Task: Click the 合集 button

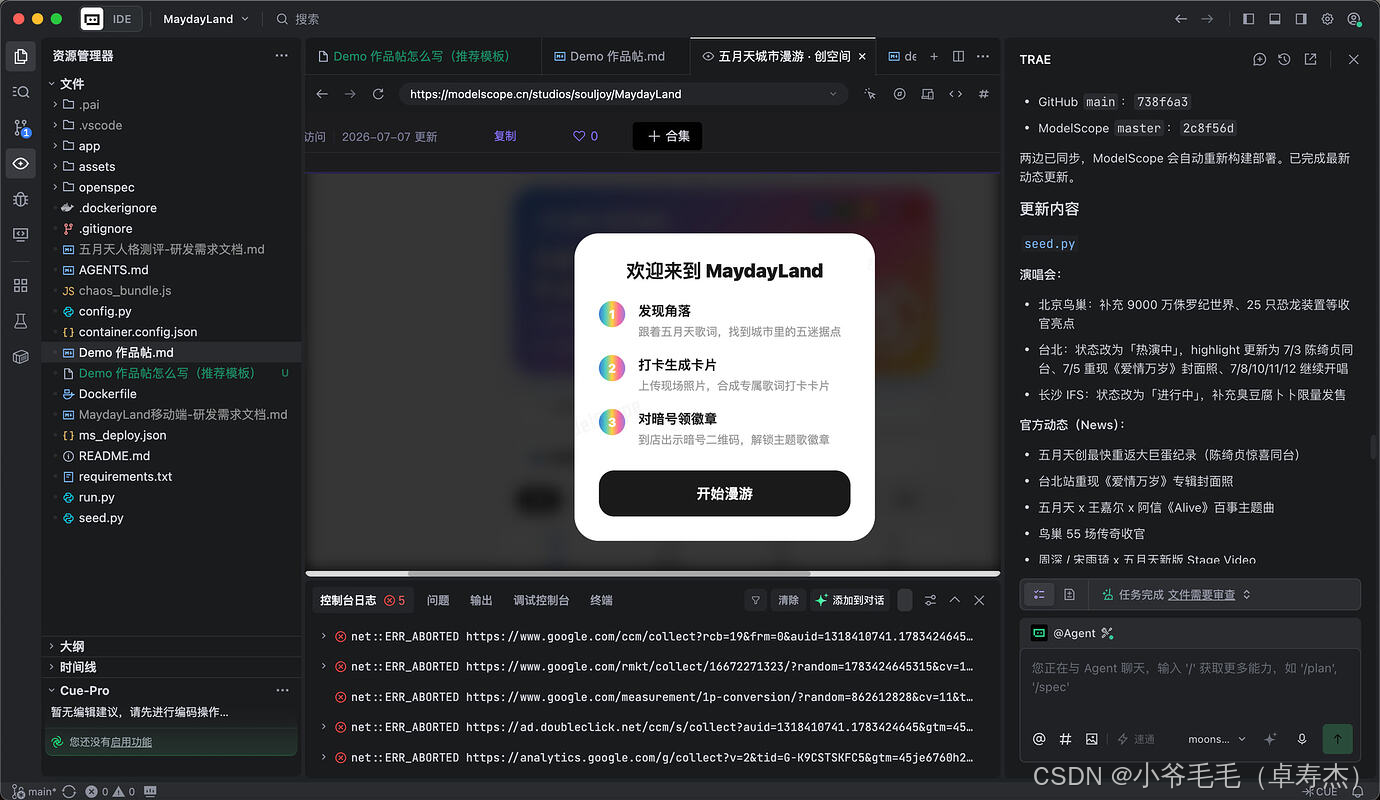Action: 667,136
